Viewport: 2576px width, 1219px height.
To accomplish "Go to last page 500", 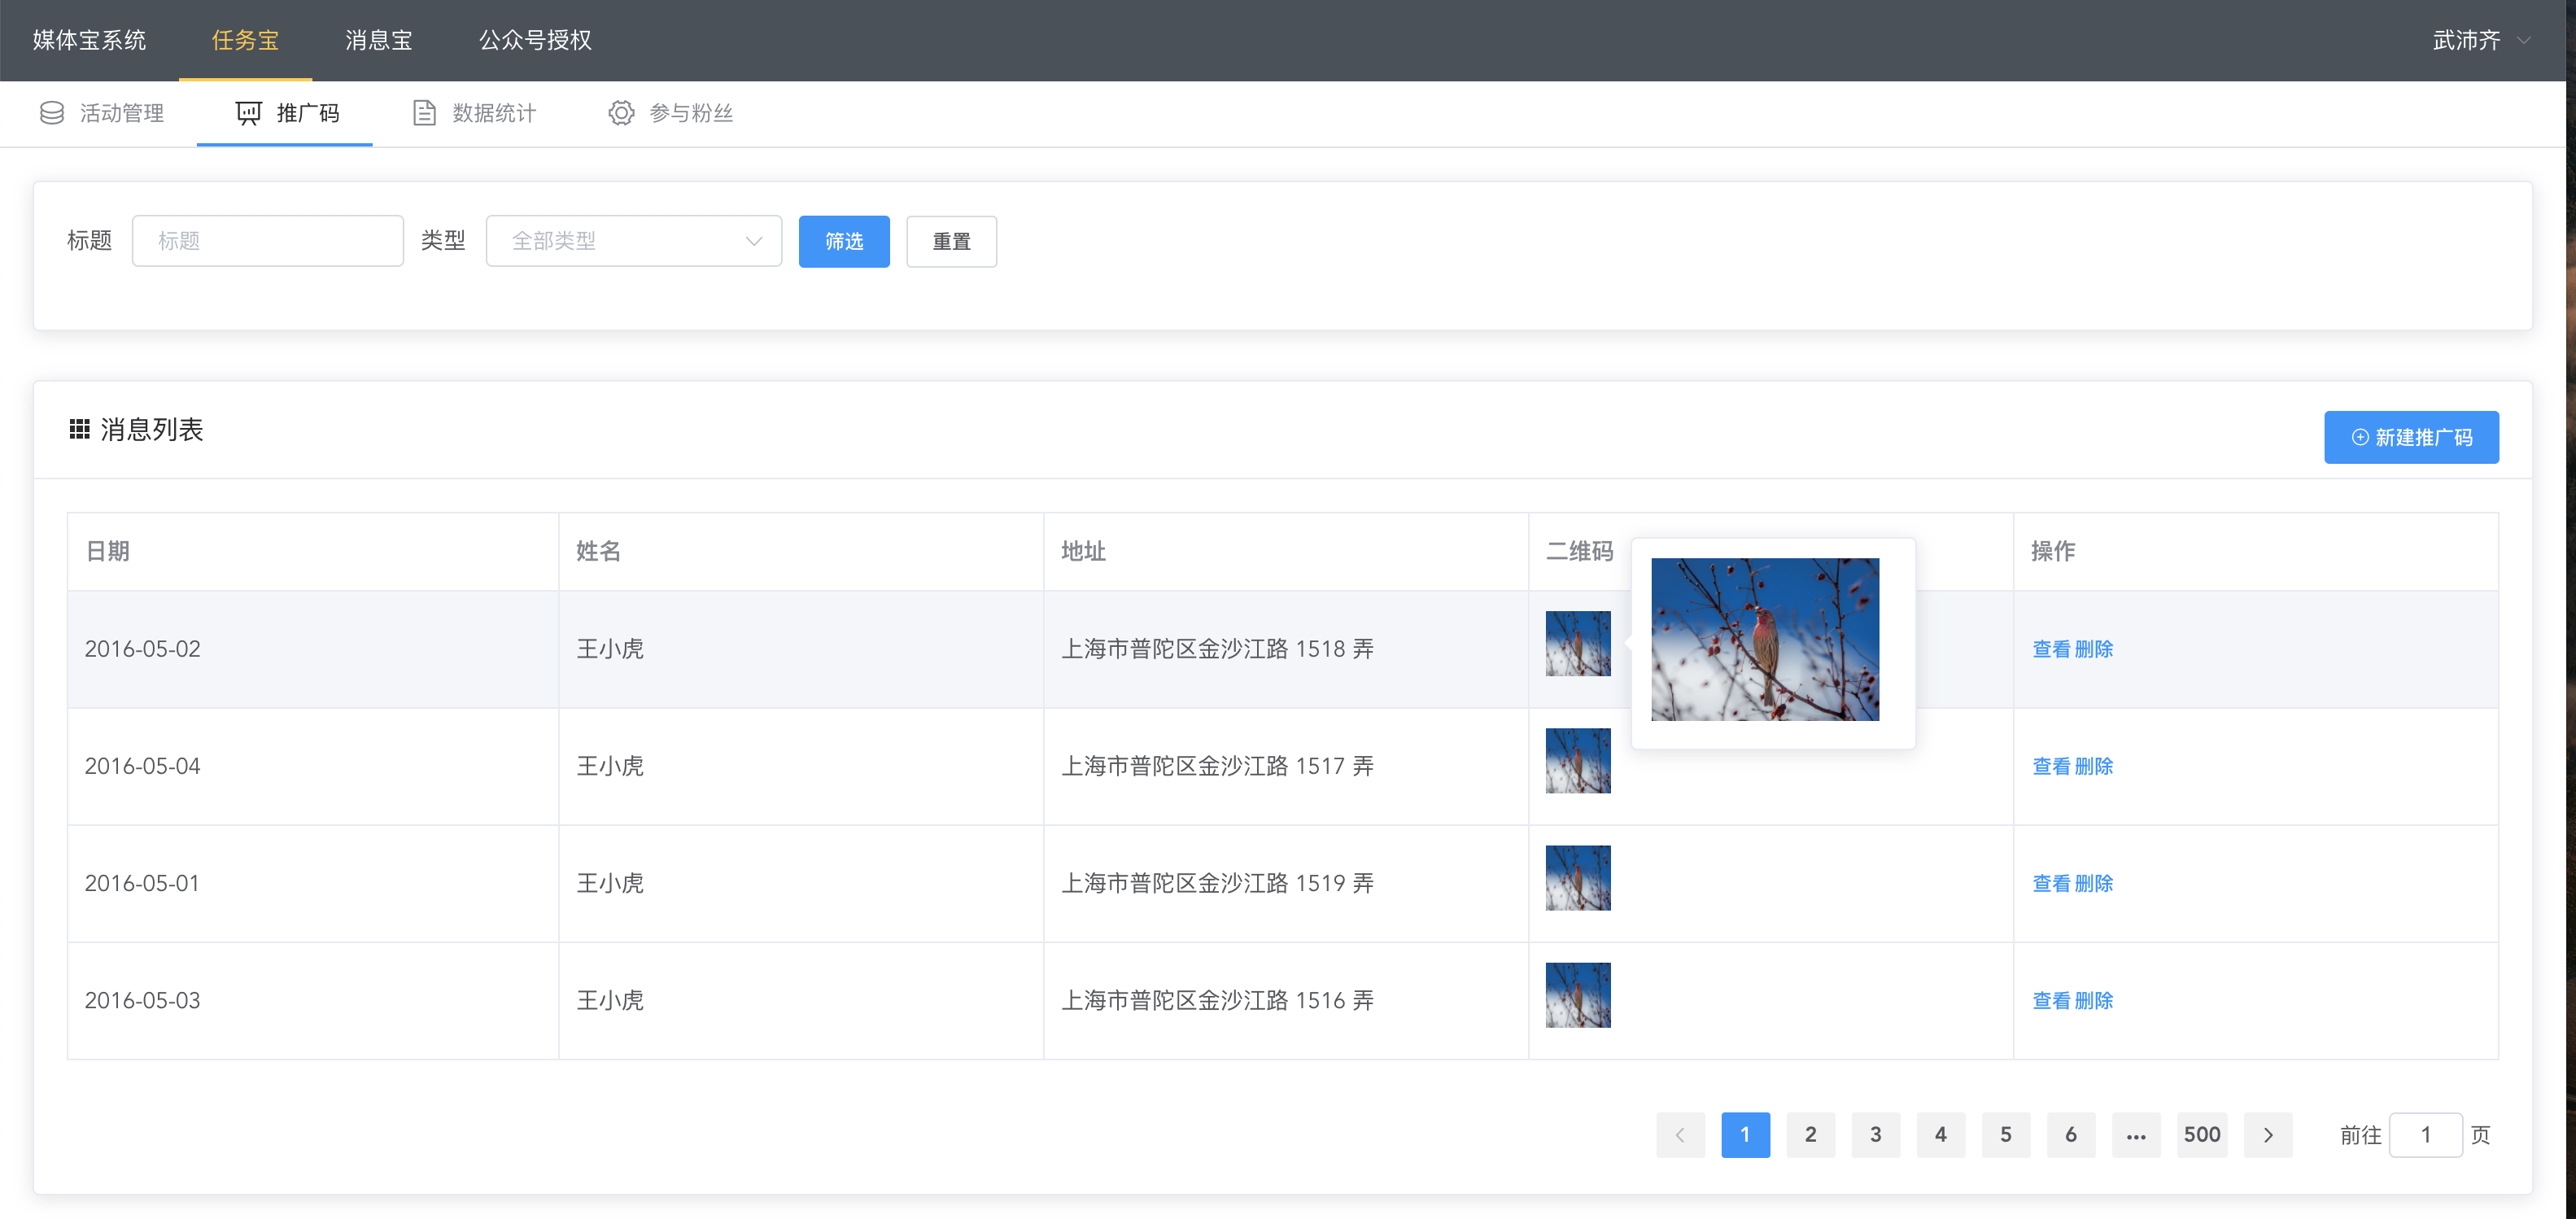I will tap(2202, 1135).
